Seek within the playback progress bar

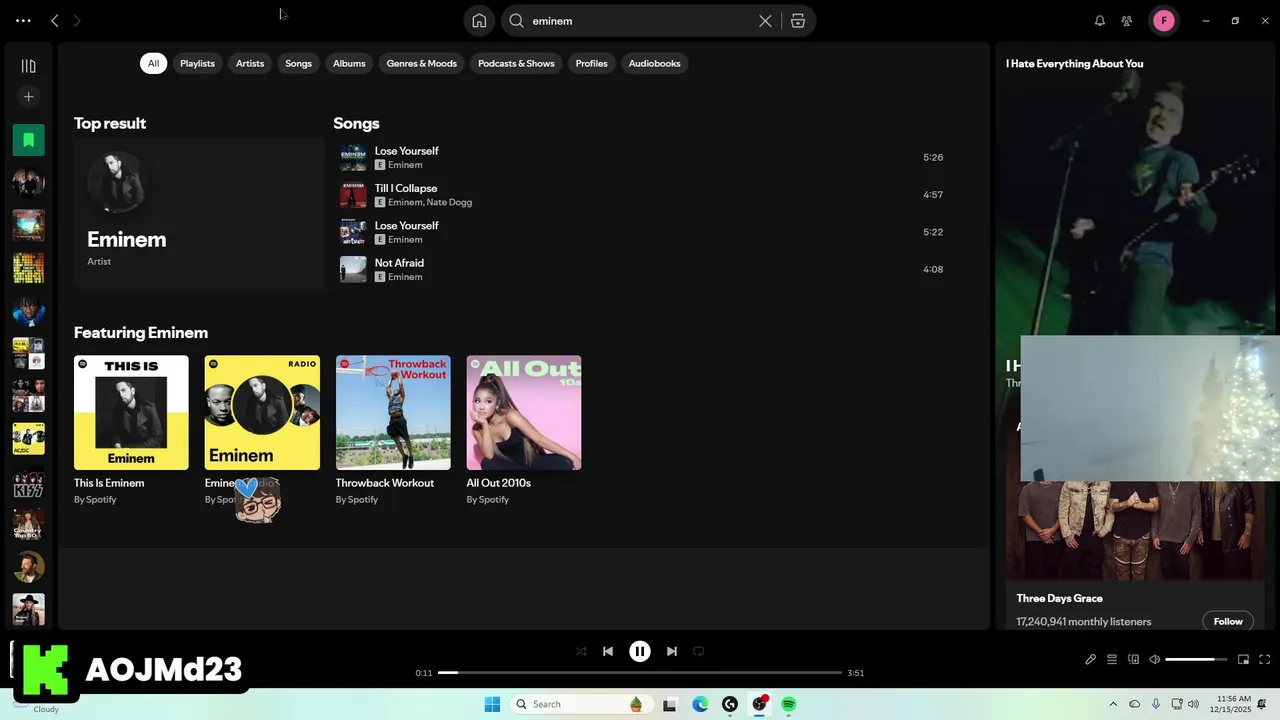640,673
